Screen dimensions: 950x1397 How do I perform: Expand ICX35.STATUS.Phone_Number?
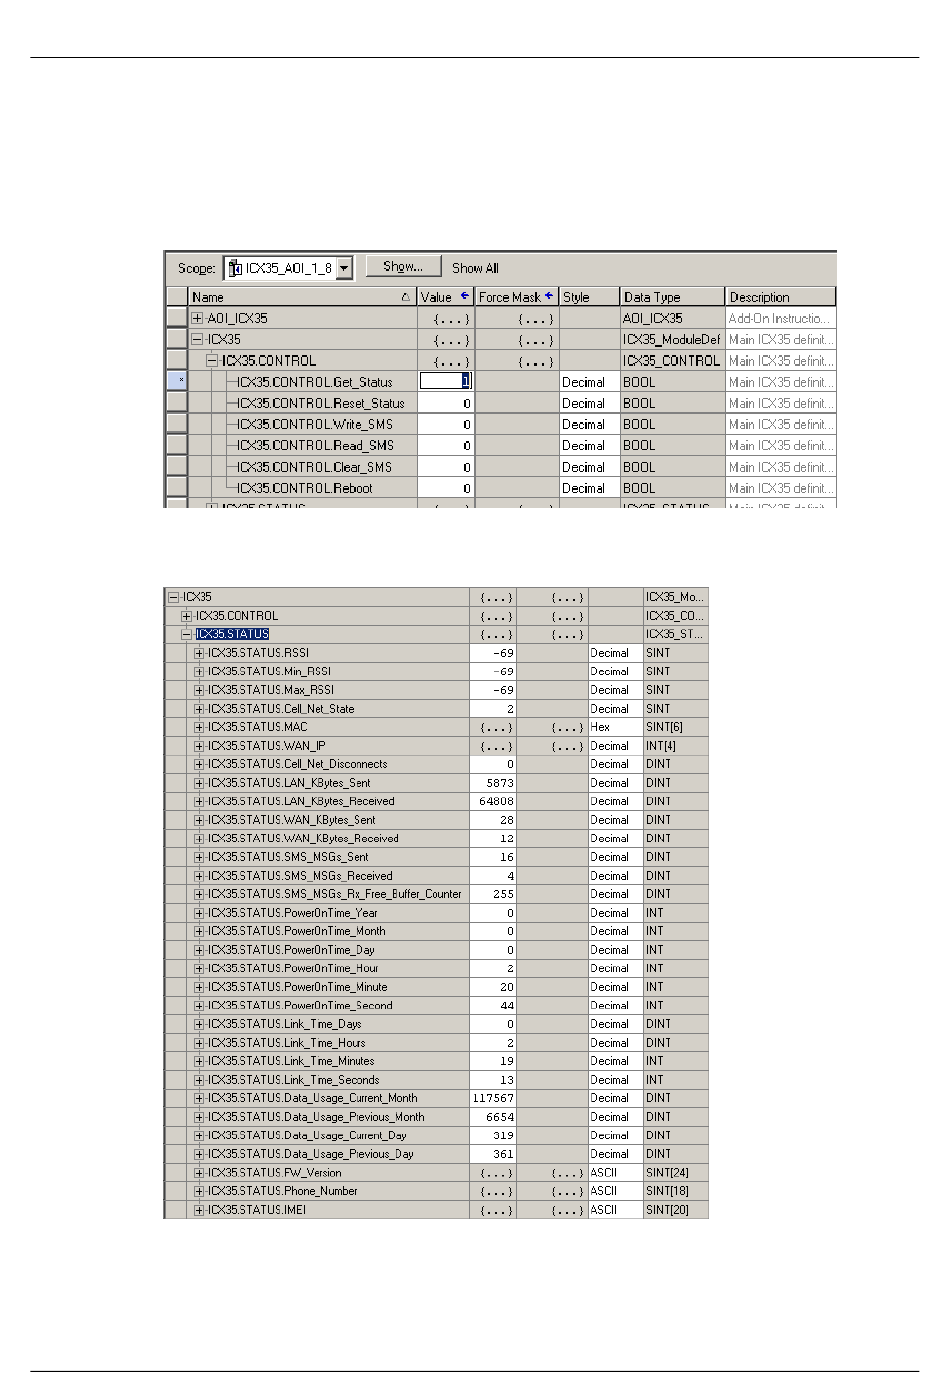pyautogui.click(x=199, y=1191)
